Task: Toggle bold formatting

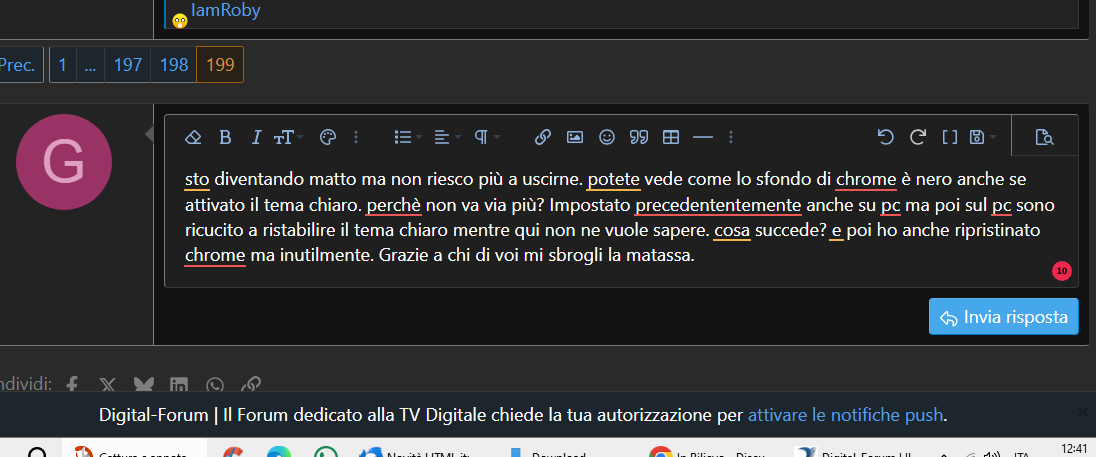Action: [225, 137]
